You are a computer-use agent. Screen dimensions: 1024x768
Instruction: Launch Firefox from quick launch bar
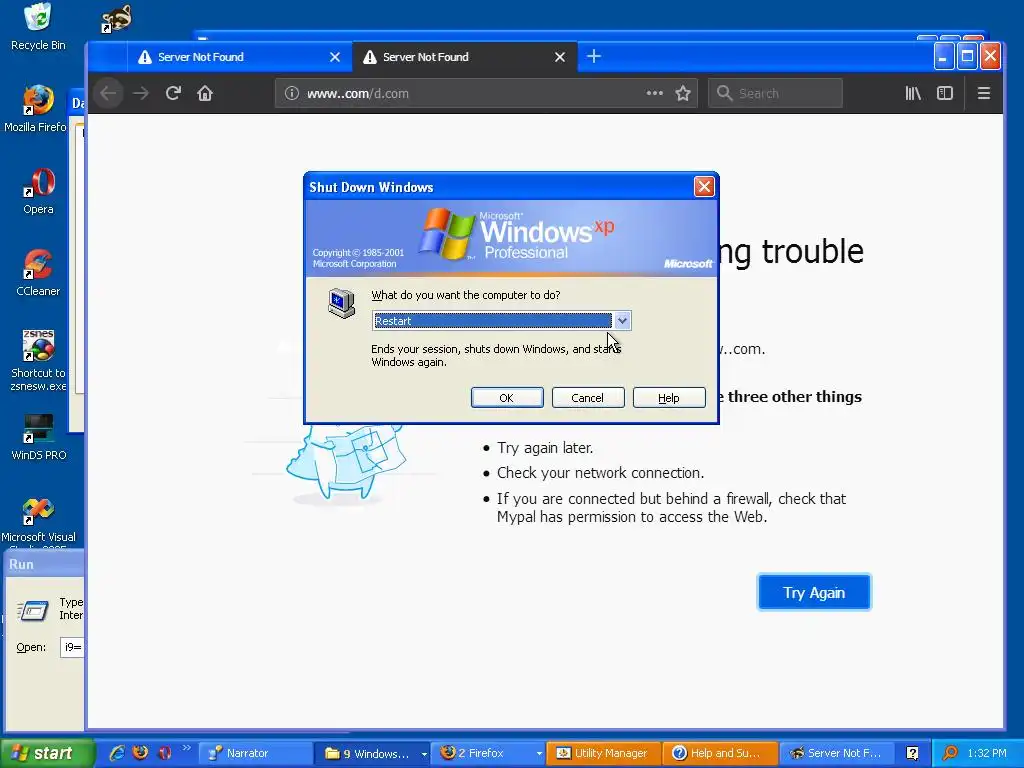[140, 753]
